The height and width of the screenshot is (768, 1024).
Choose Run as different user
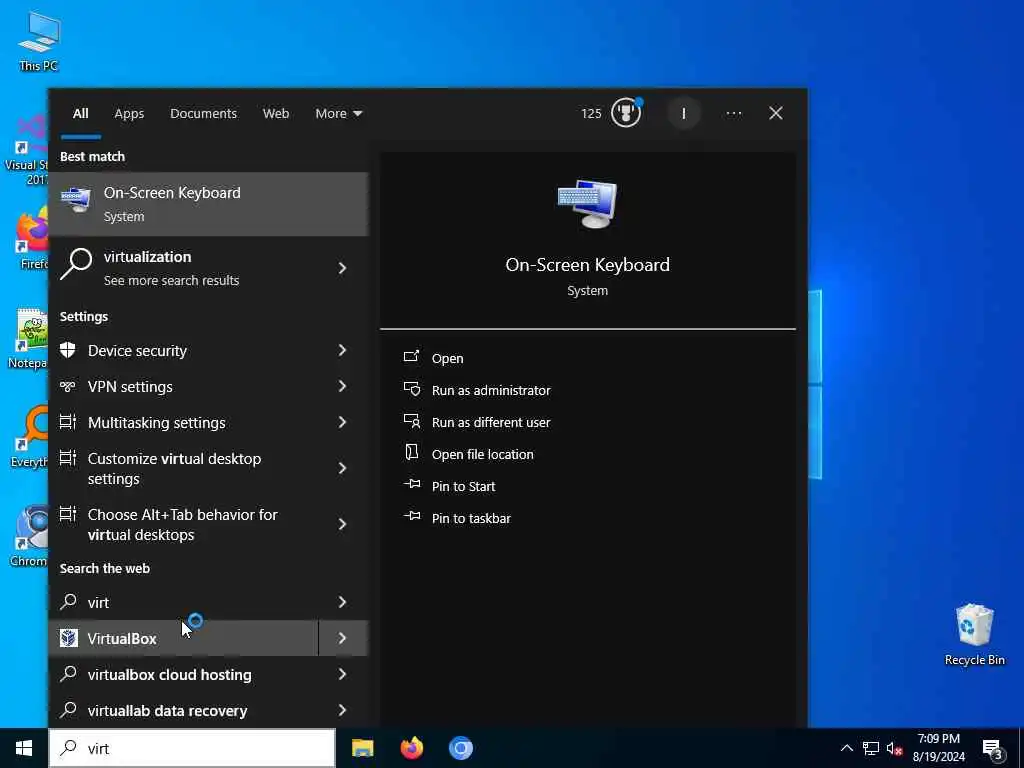pos(491,423)
